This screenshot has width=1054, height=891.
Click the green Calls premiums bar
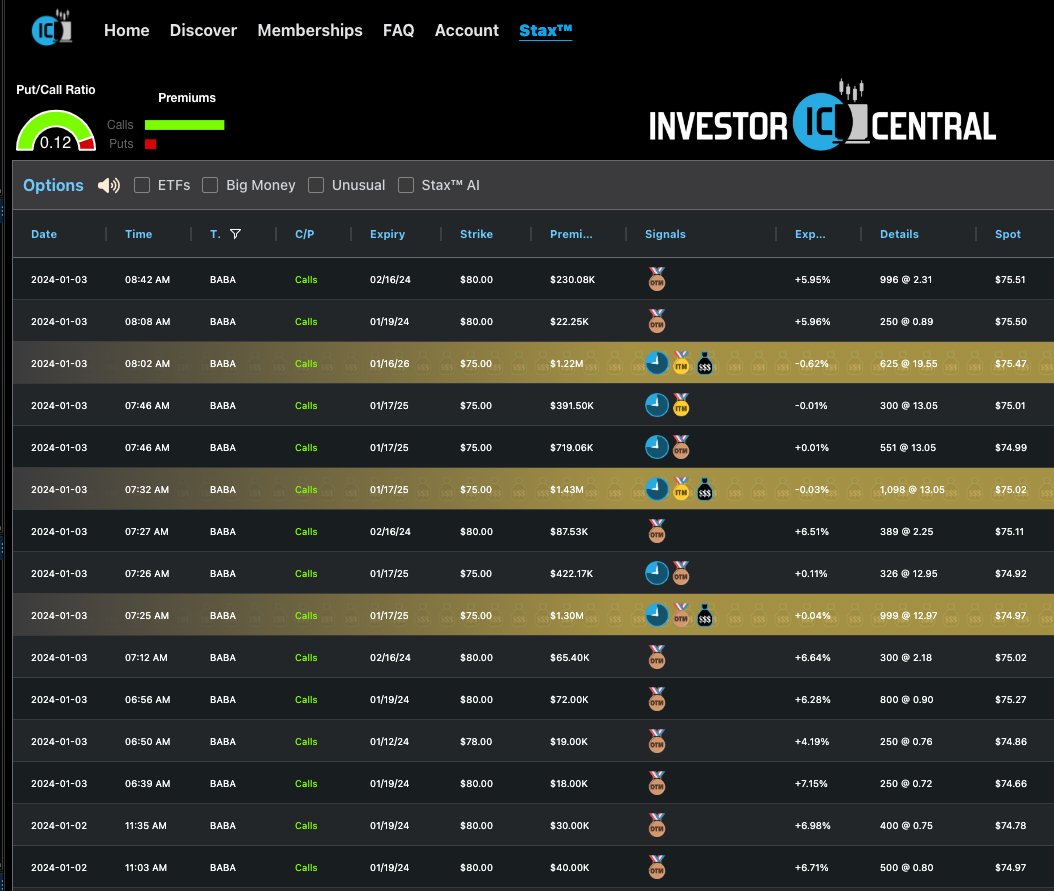[x=184, y=125]
